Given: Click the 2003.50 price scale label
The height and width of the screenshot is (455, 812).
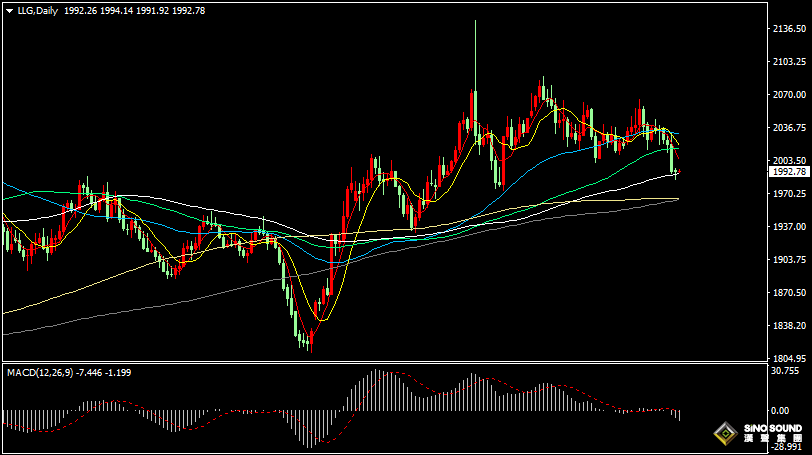Looking at the screenshot, I should [x=789, y=161].
